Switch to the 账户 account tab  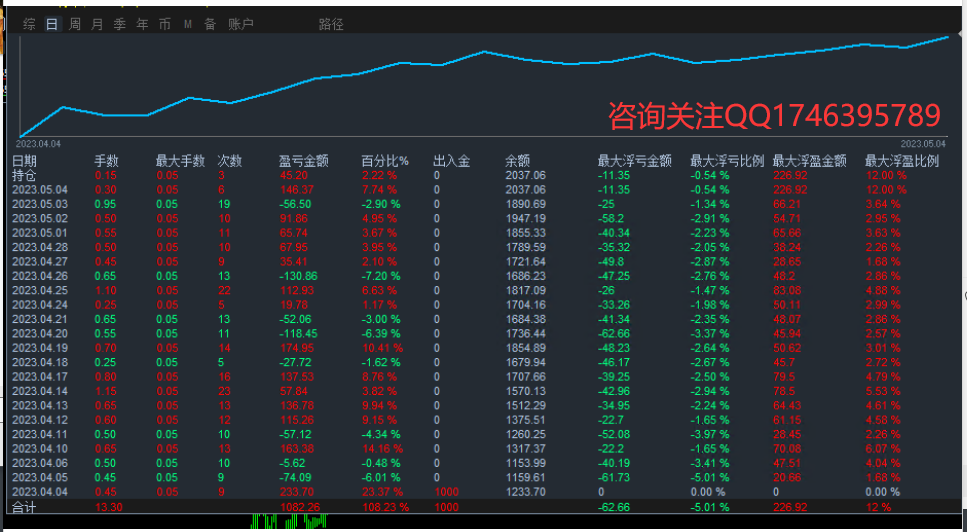click(x=241, y=24)
